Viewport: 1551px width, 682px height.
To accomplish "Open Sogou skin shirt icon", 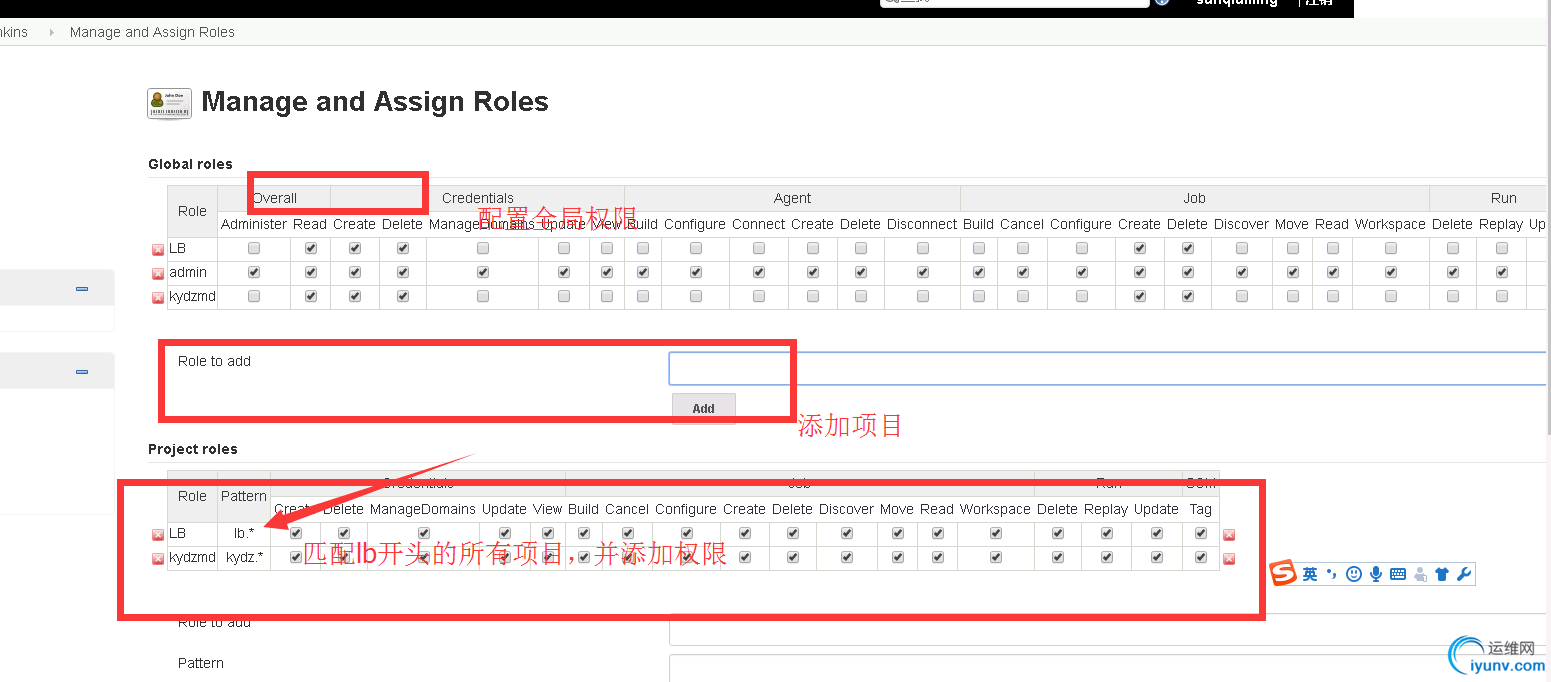I will [x=1442, y=574].
